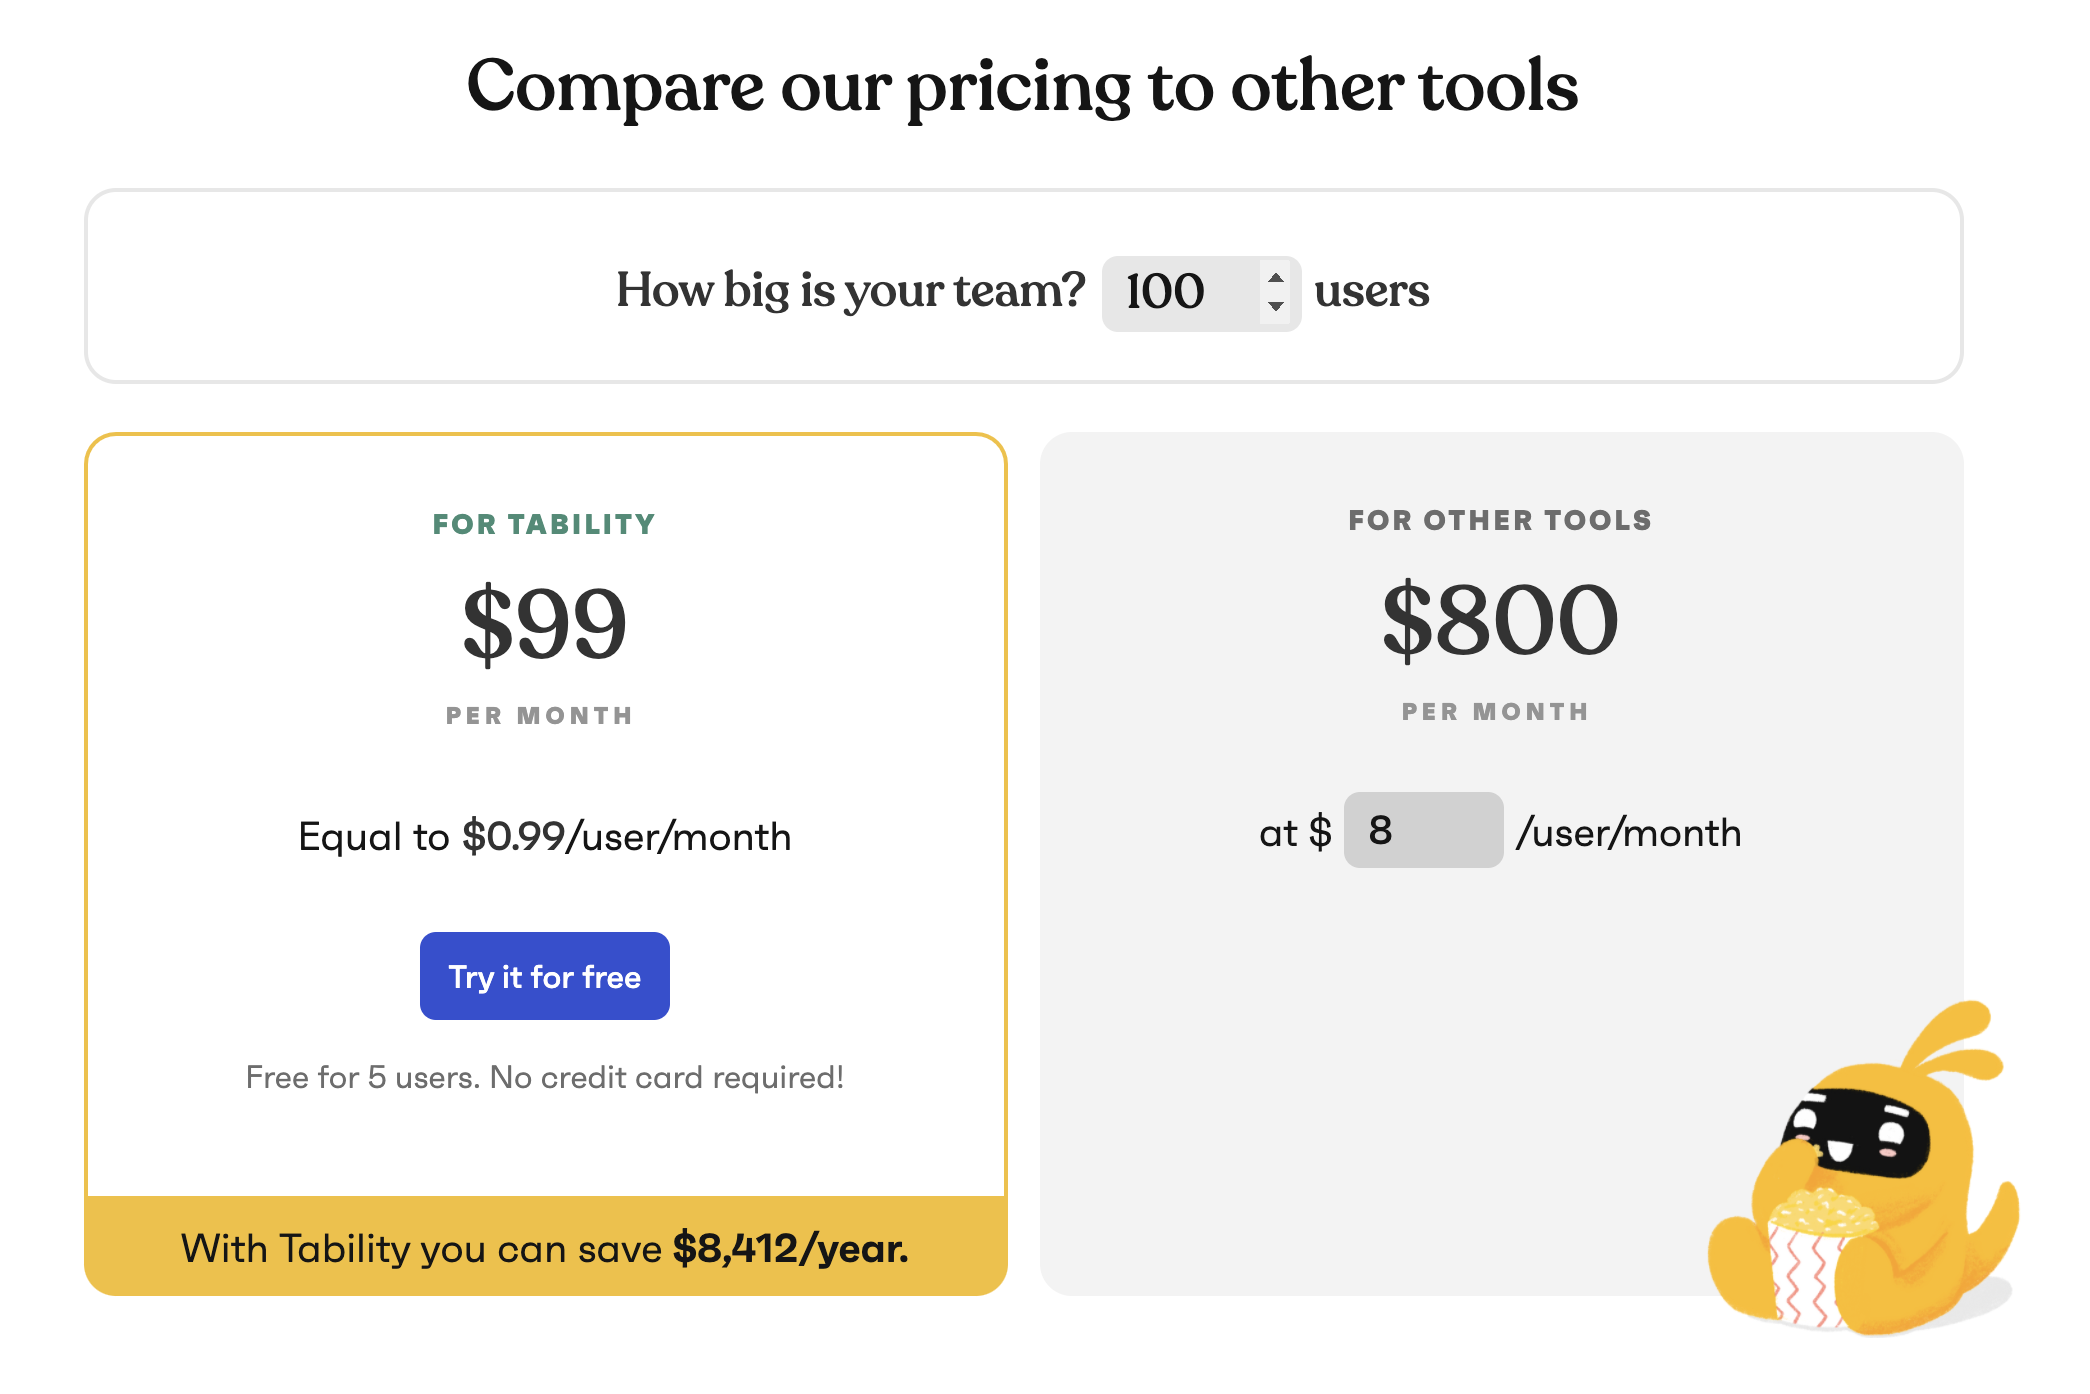Click the $800 other tools price
Image resolution: width=2090 pixels, height=1394 pixels.
tap(1500, 620)
